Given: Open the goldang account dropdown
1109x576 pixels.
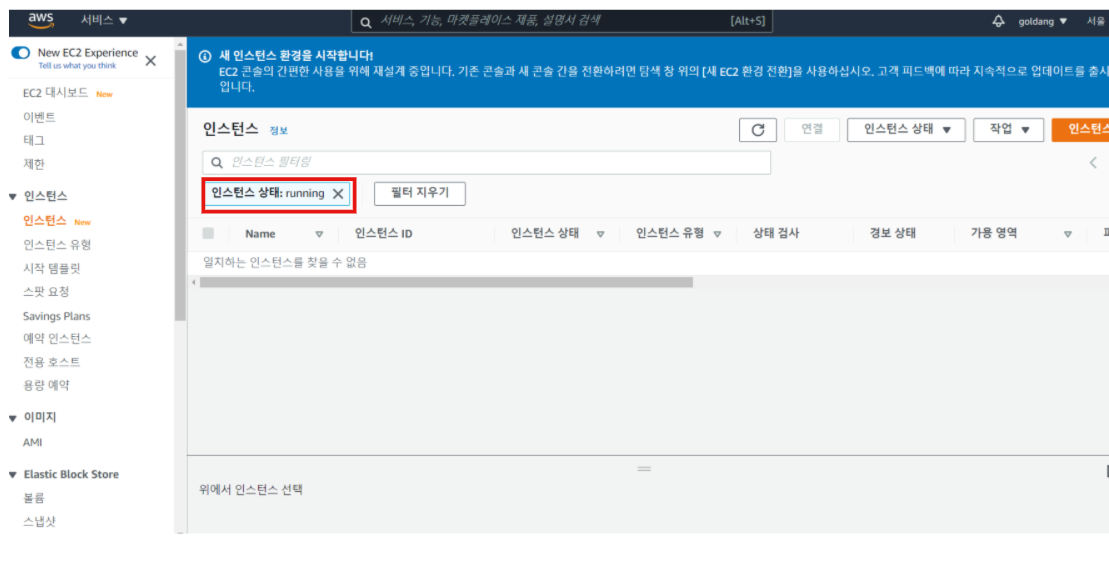Looking at the screenshot, I should pos(1043,21).
